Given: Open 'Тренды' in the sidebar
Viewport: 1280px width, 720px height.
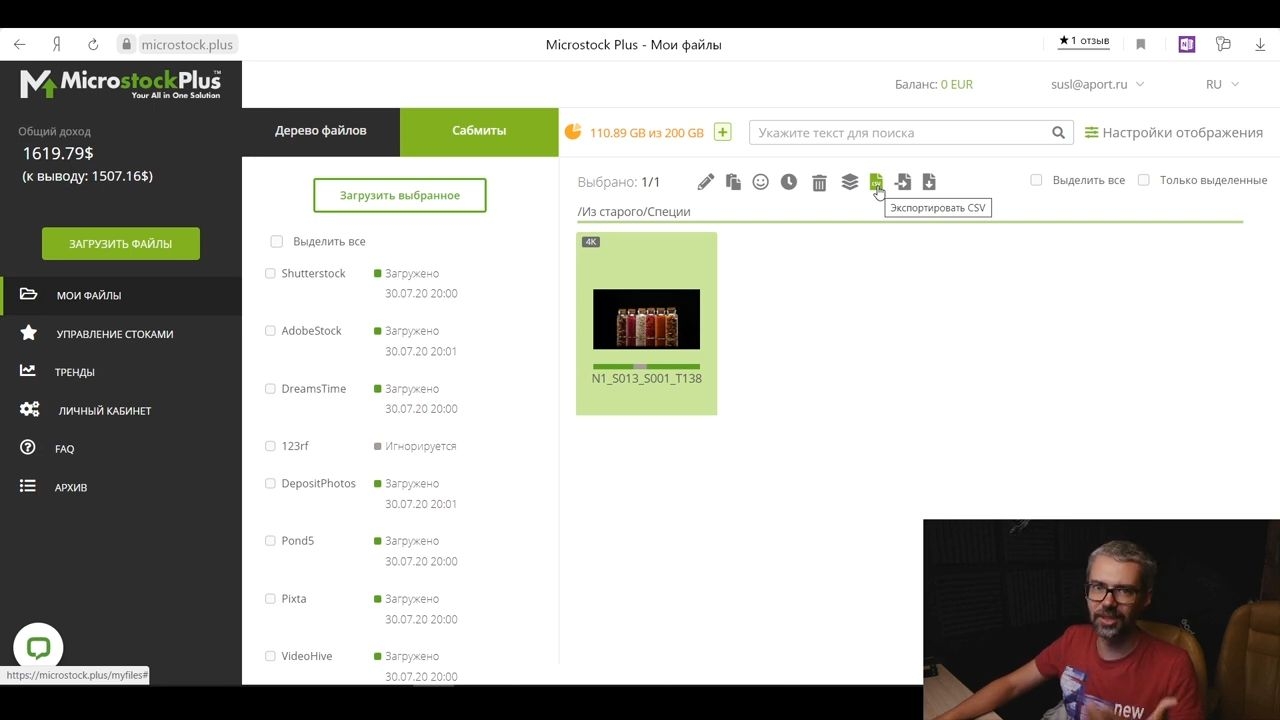Looking at the screenshot, I should coord(121,372).
